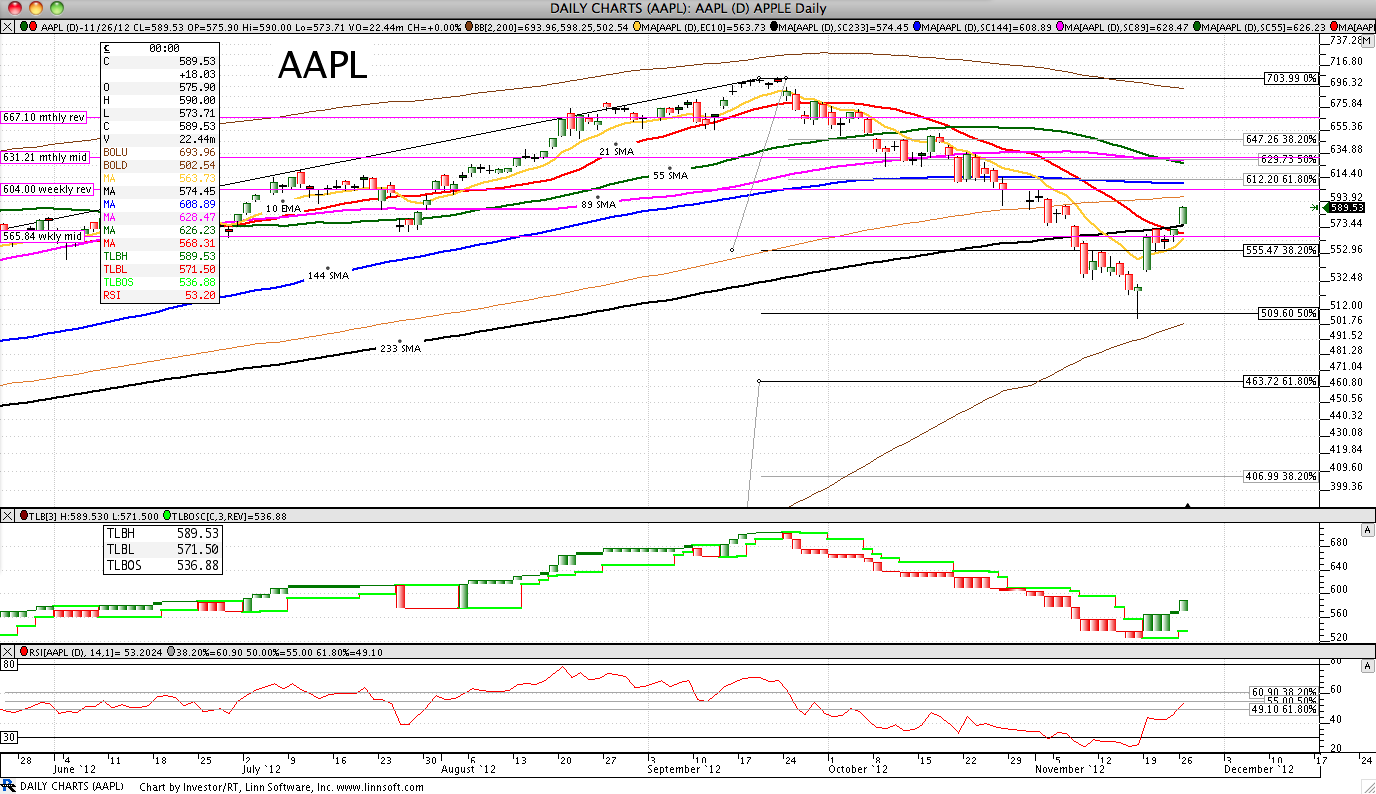This screenshot has width=1376, height=794.
Task: Click the 144 SMA annotation on chart
Action: (x=327, y=275)
